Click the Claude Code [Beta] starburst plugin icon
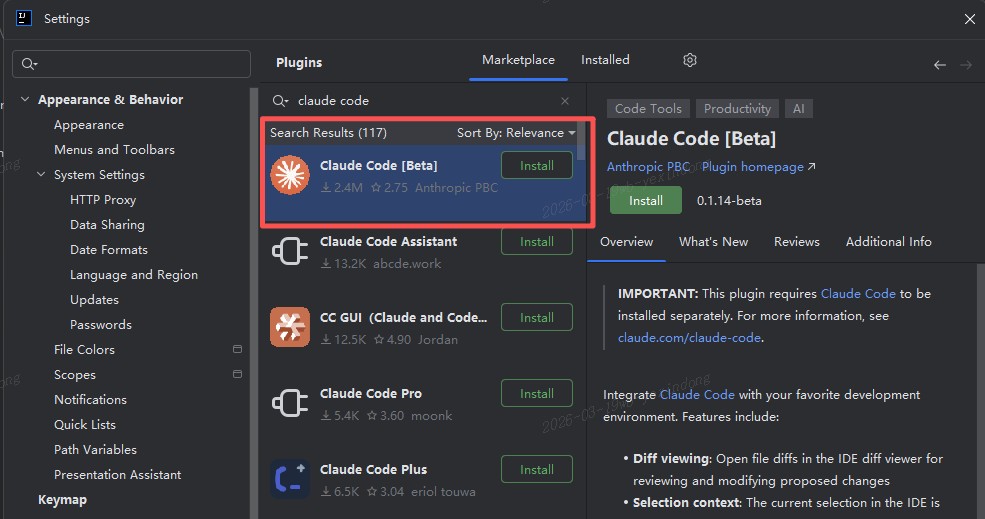This screenshot has width=985, height=519. coord(290,175)
